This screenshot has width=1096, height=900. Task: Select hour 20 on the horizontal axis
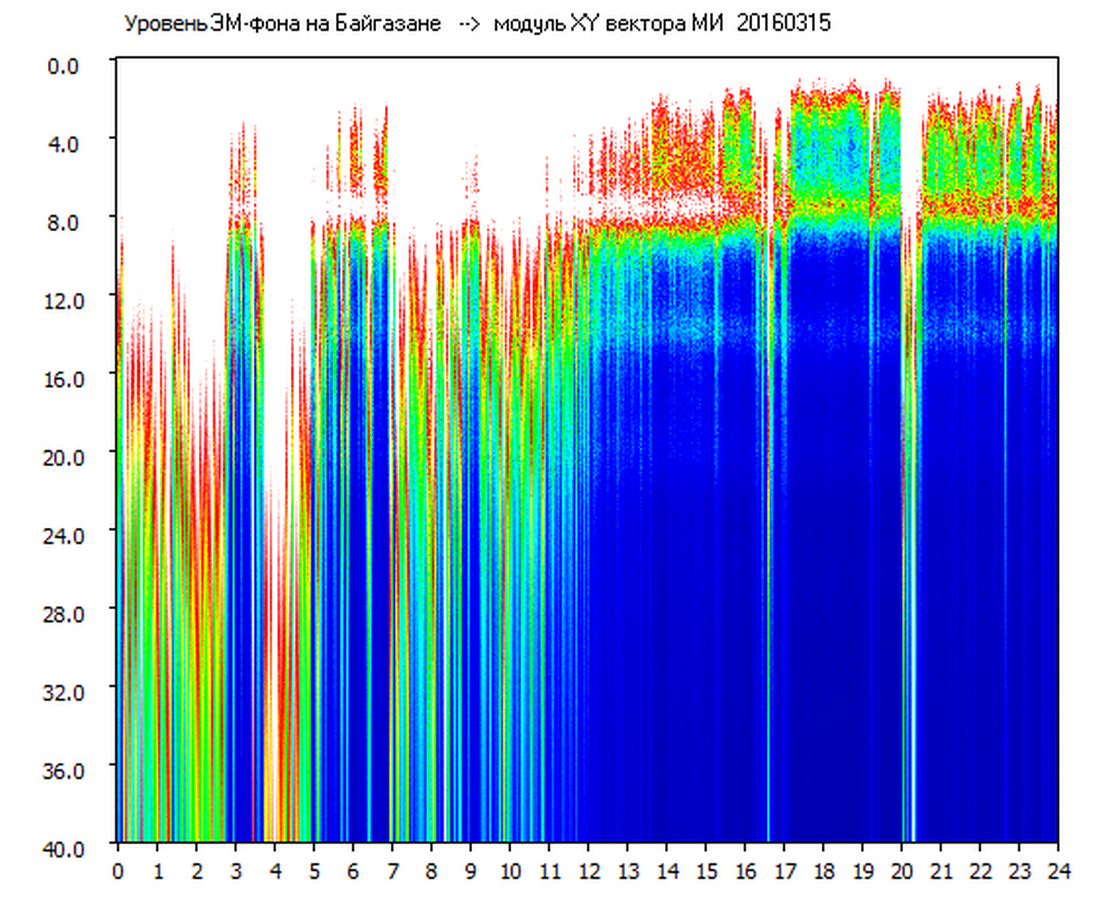coord(901,871)
